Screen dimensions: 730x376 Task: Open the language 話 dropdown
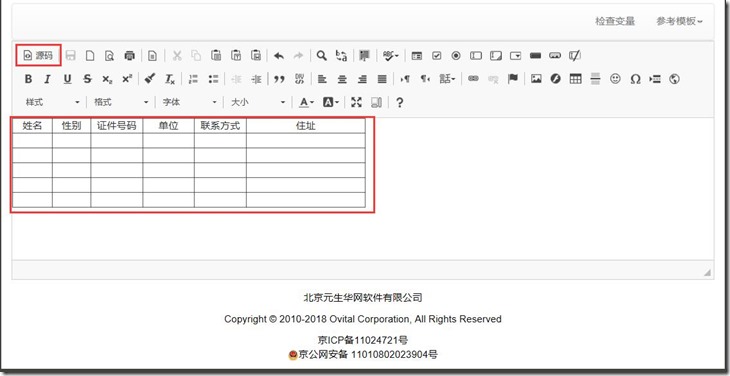pyautogui.click(x=447, y=79)
